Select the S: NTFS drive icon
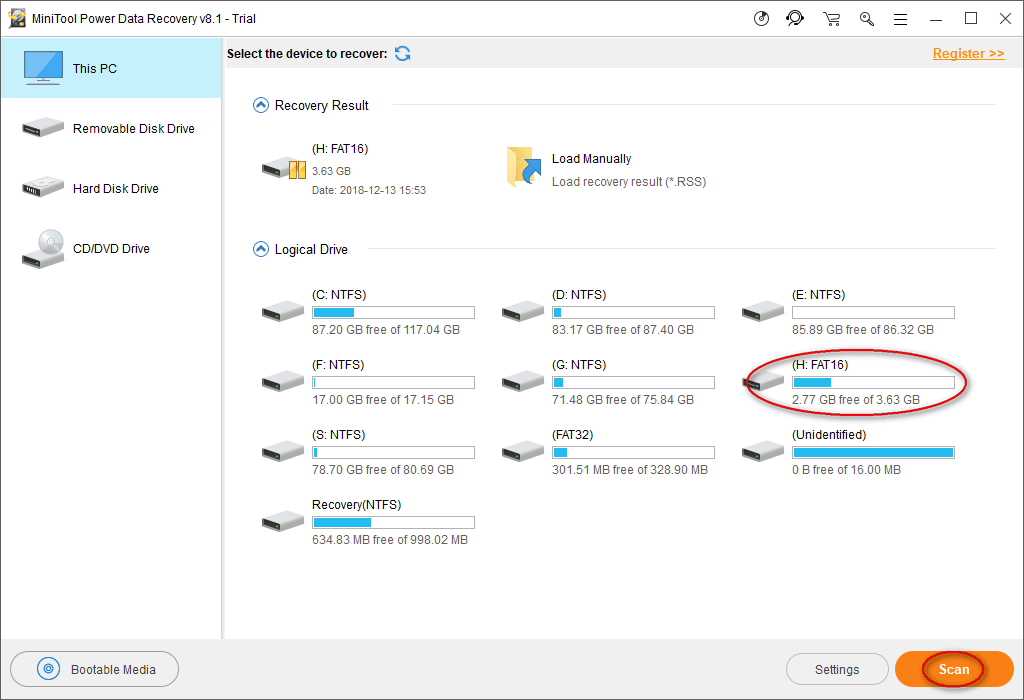The height and width of the screenshot is (700, 1024). (283, 451)
